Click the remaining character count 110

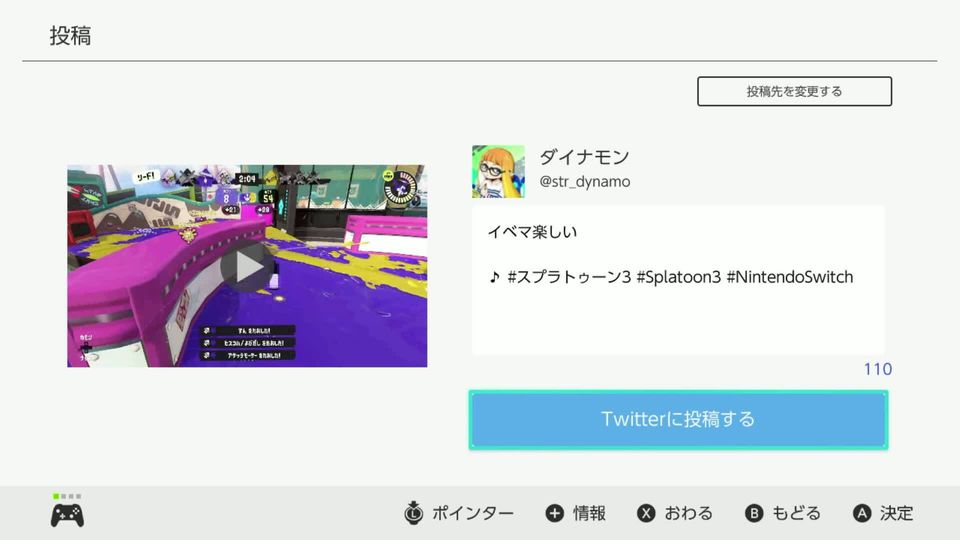click(876, 369)
